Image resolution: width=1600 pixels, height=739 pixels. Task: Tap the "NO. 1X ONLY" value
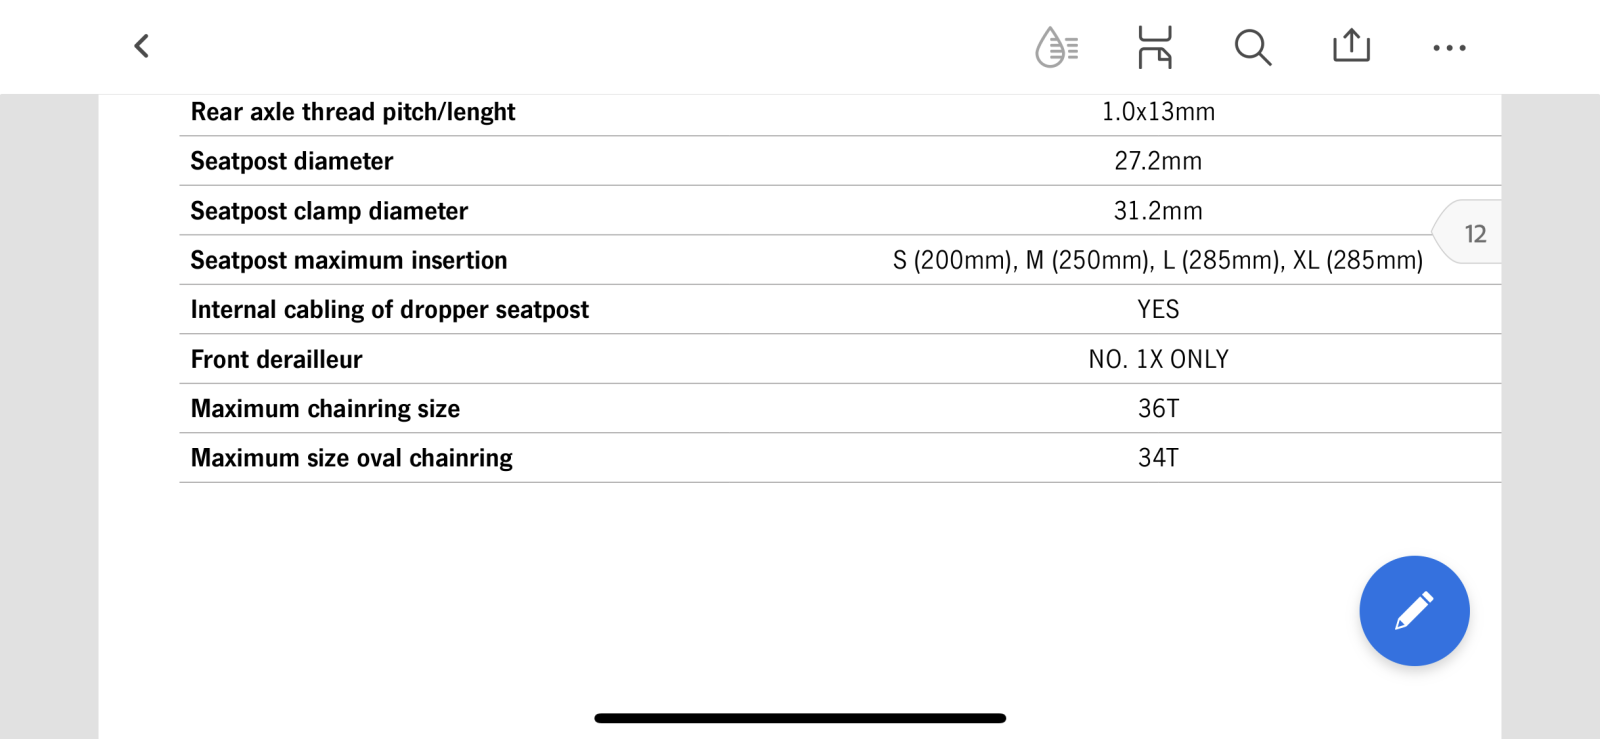point(1158,359)
